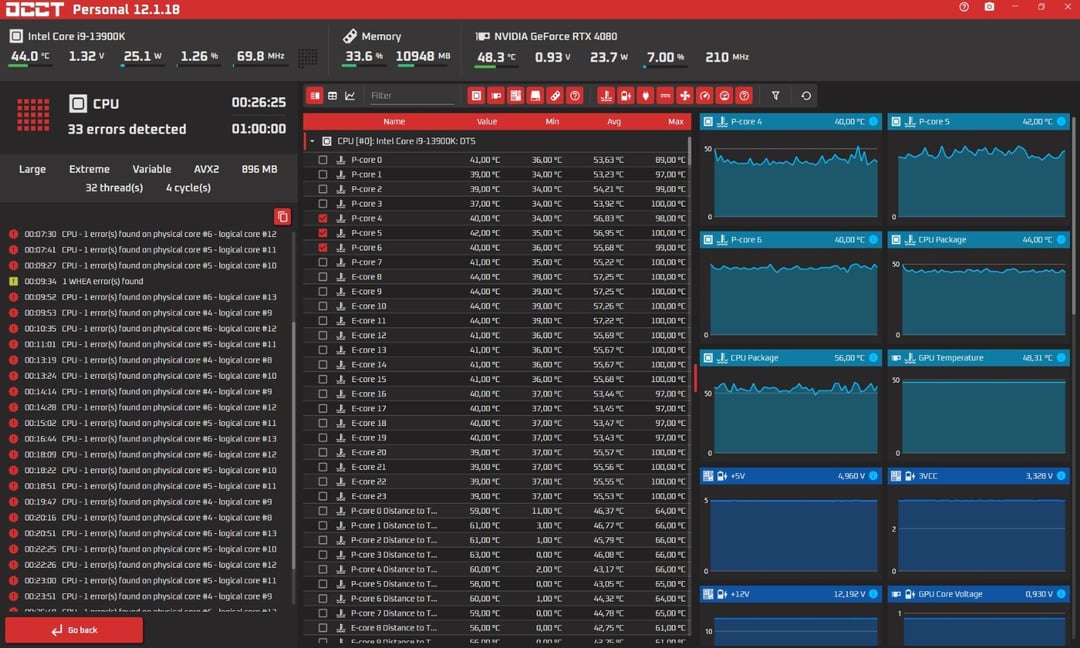The width and height of the screenshot is (1080, 648).
Task: Click the Go back button
Action: [74, 630]
